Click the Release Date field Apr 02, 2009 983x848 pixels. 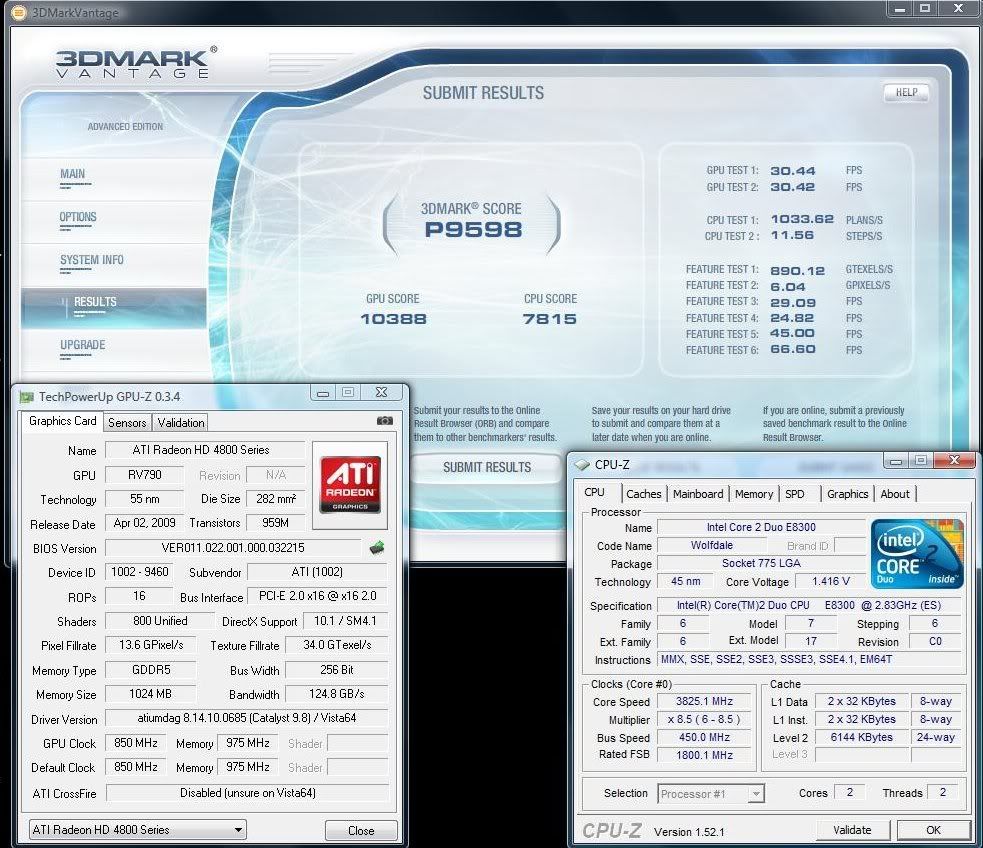[144, 523]
